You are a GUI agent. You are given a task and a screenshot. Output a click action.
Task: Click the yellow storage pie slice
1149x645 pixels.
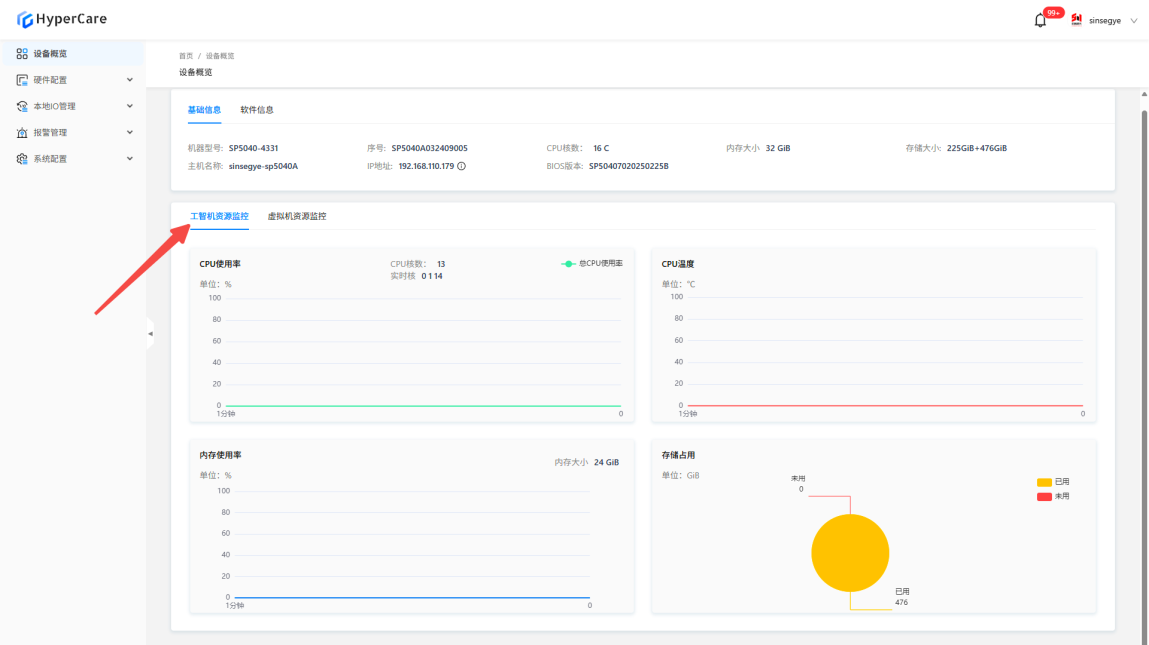(x=850, y=552)
